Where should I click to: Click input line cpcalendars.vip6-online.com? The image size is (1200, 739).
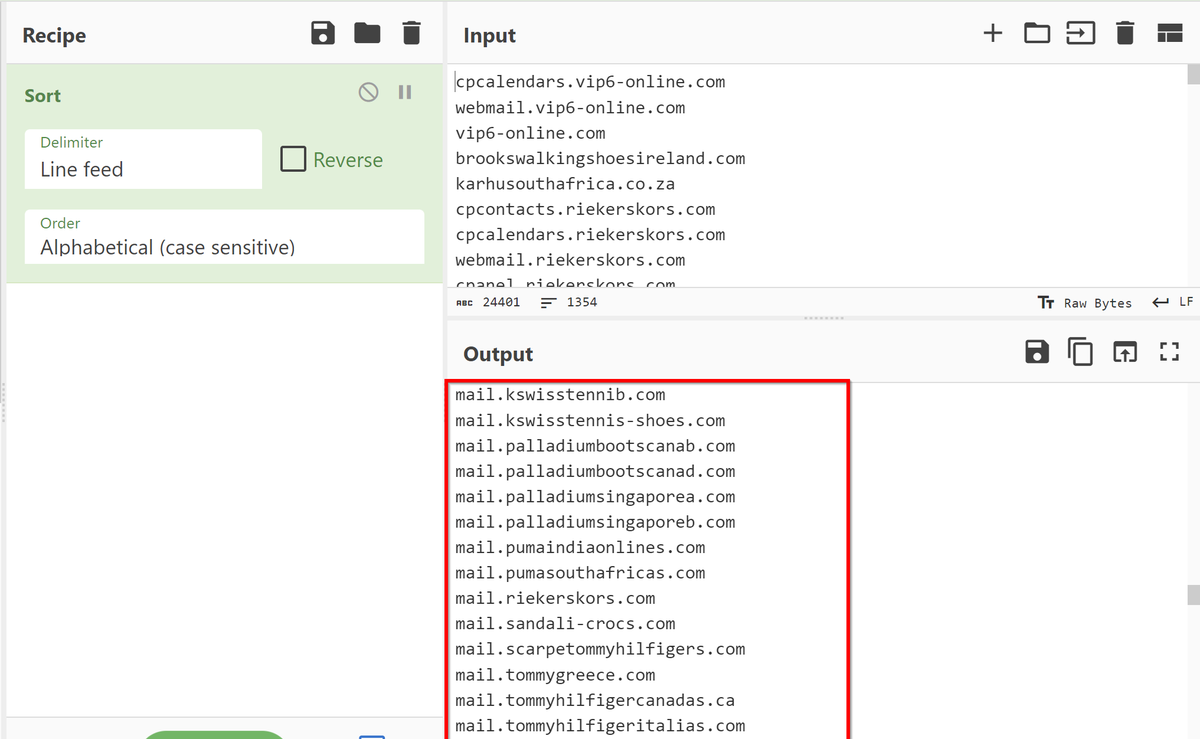tap(590, 82)
